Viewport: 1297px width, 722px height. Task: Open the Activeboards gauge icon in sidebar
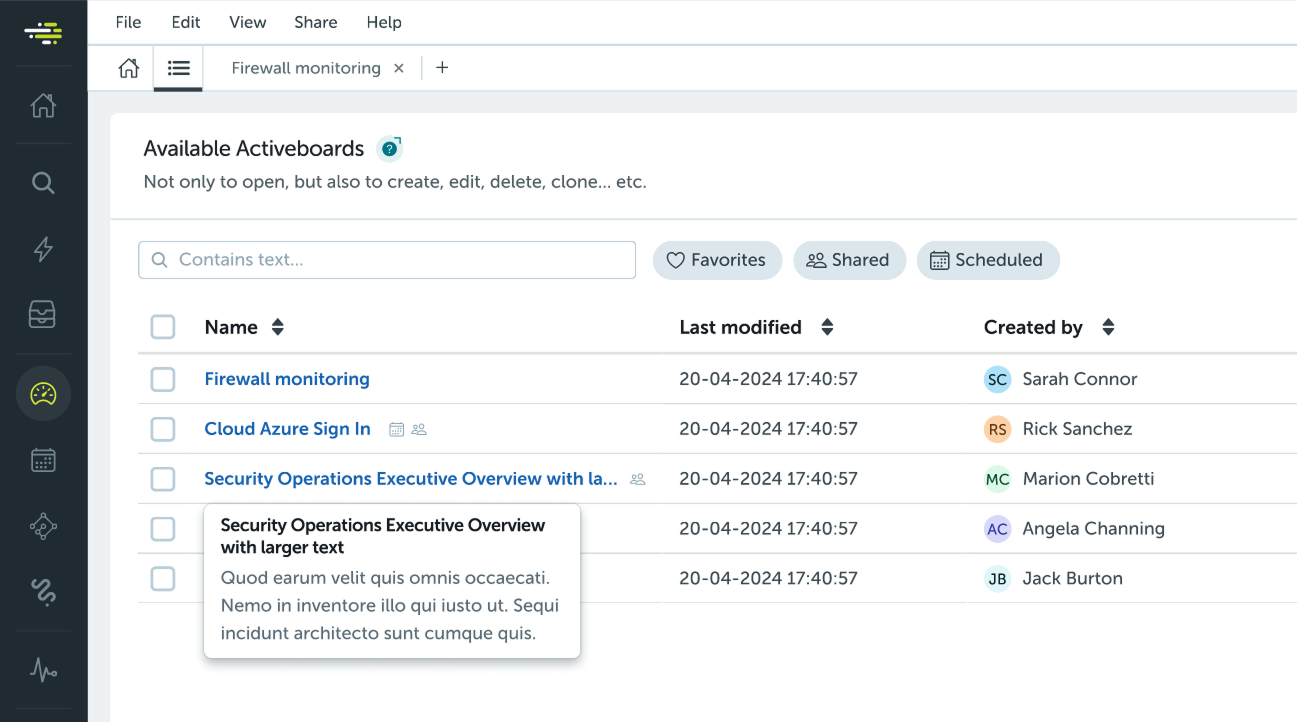[43, 394]
